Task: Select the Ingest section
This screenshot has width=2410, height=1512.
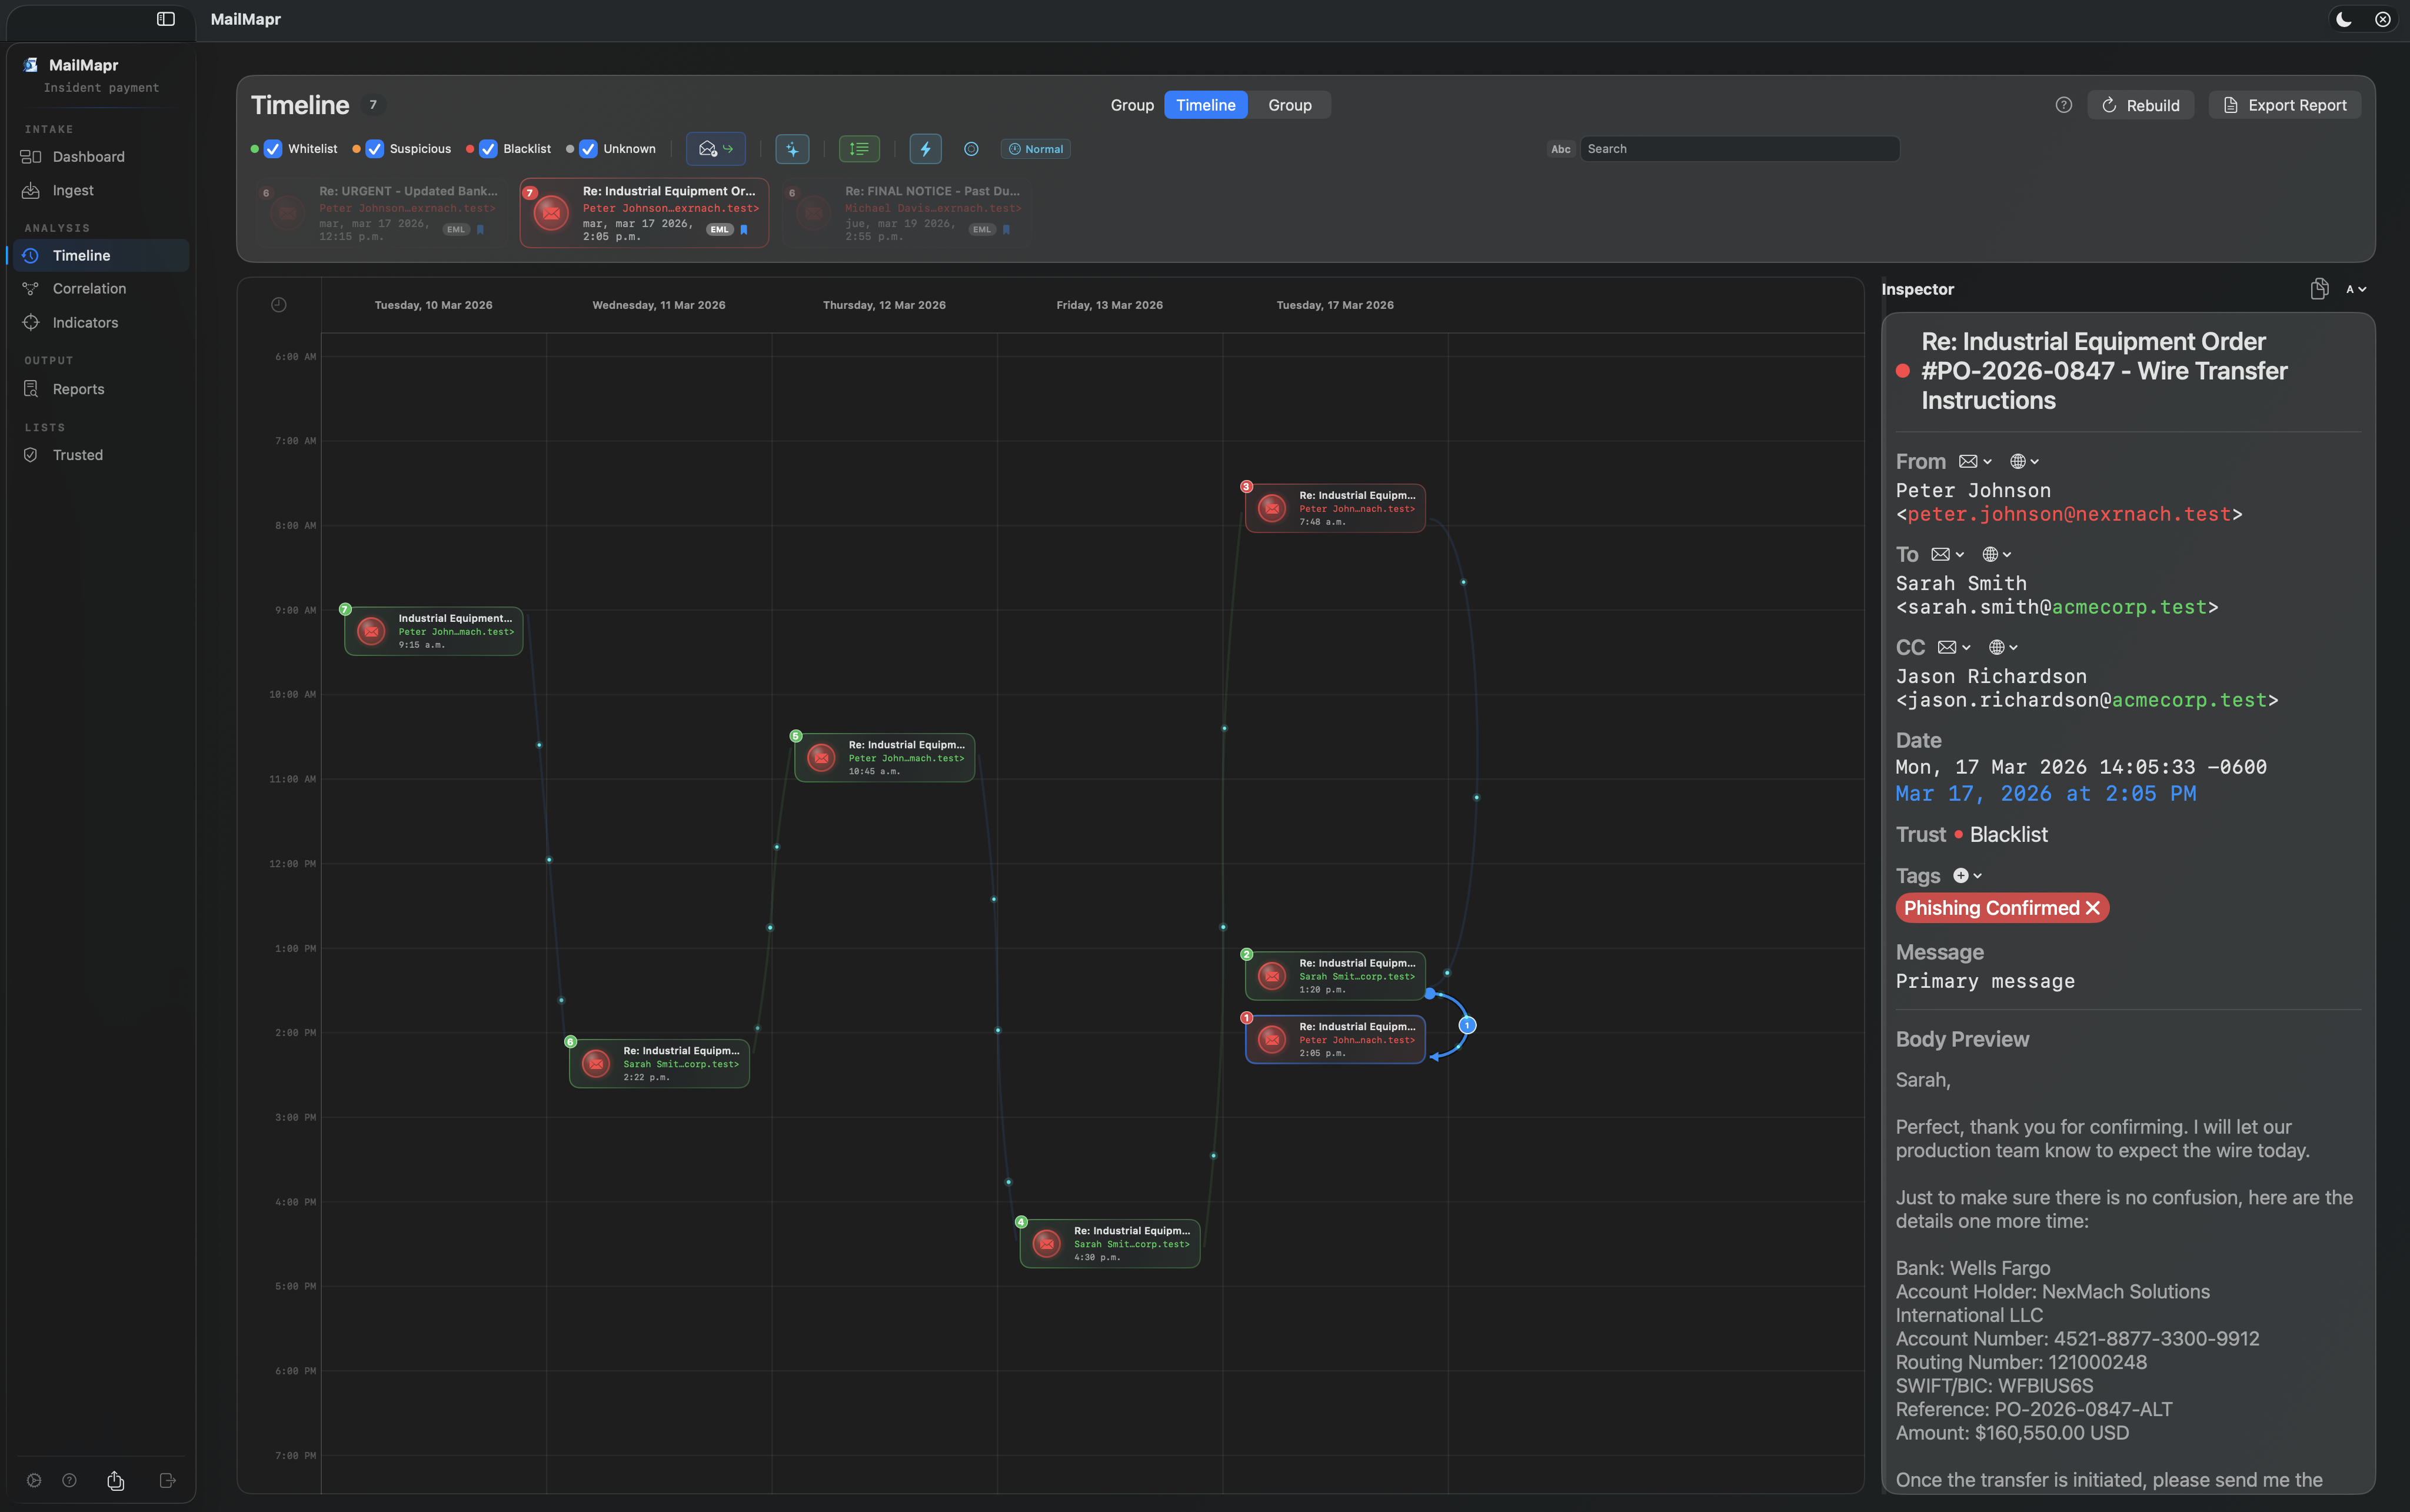Action: coord(71,190)
